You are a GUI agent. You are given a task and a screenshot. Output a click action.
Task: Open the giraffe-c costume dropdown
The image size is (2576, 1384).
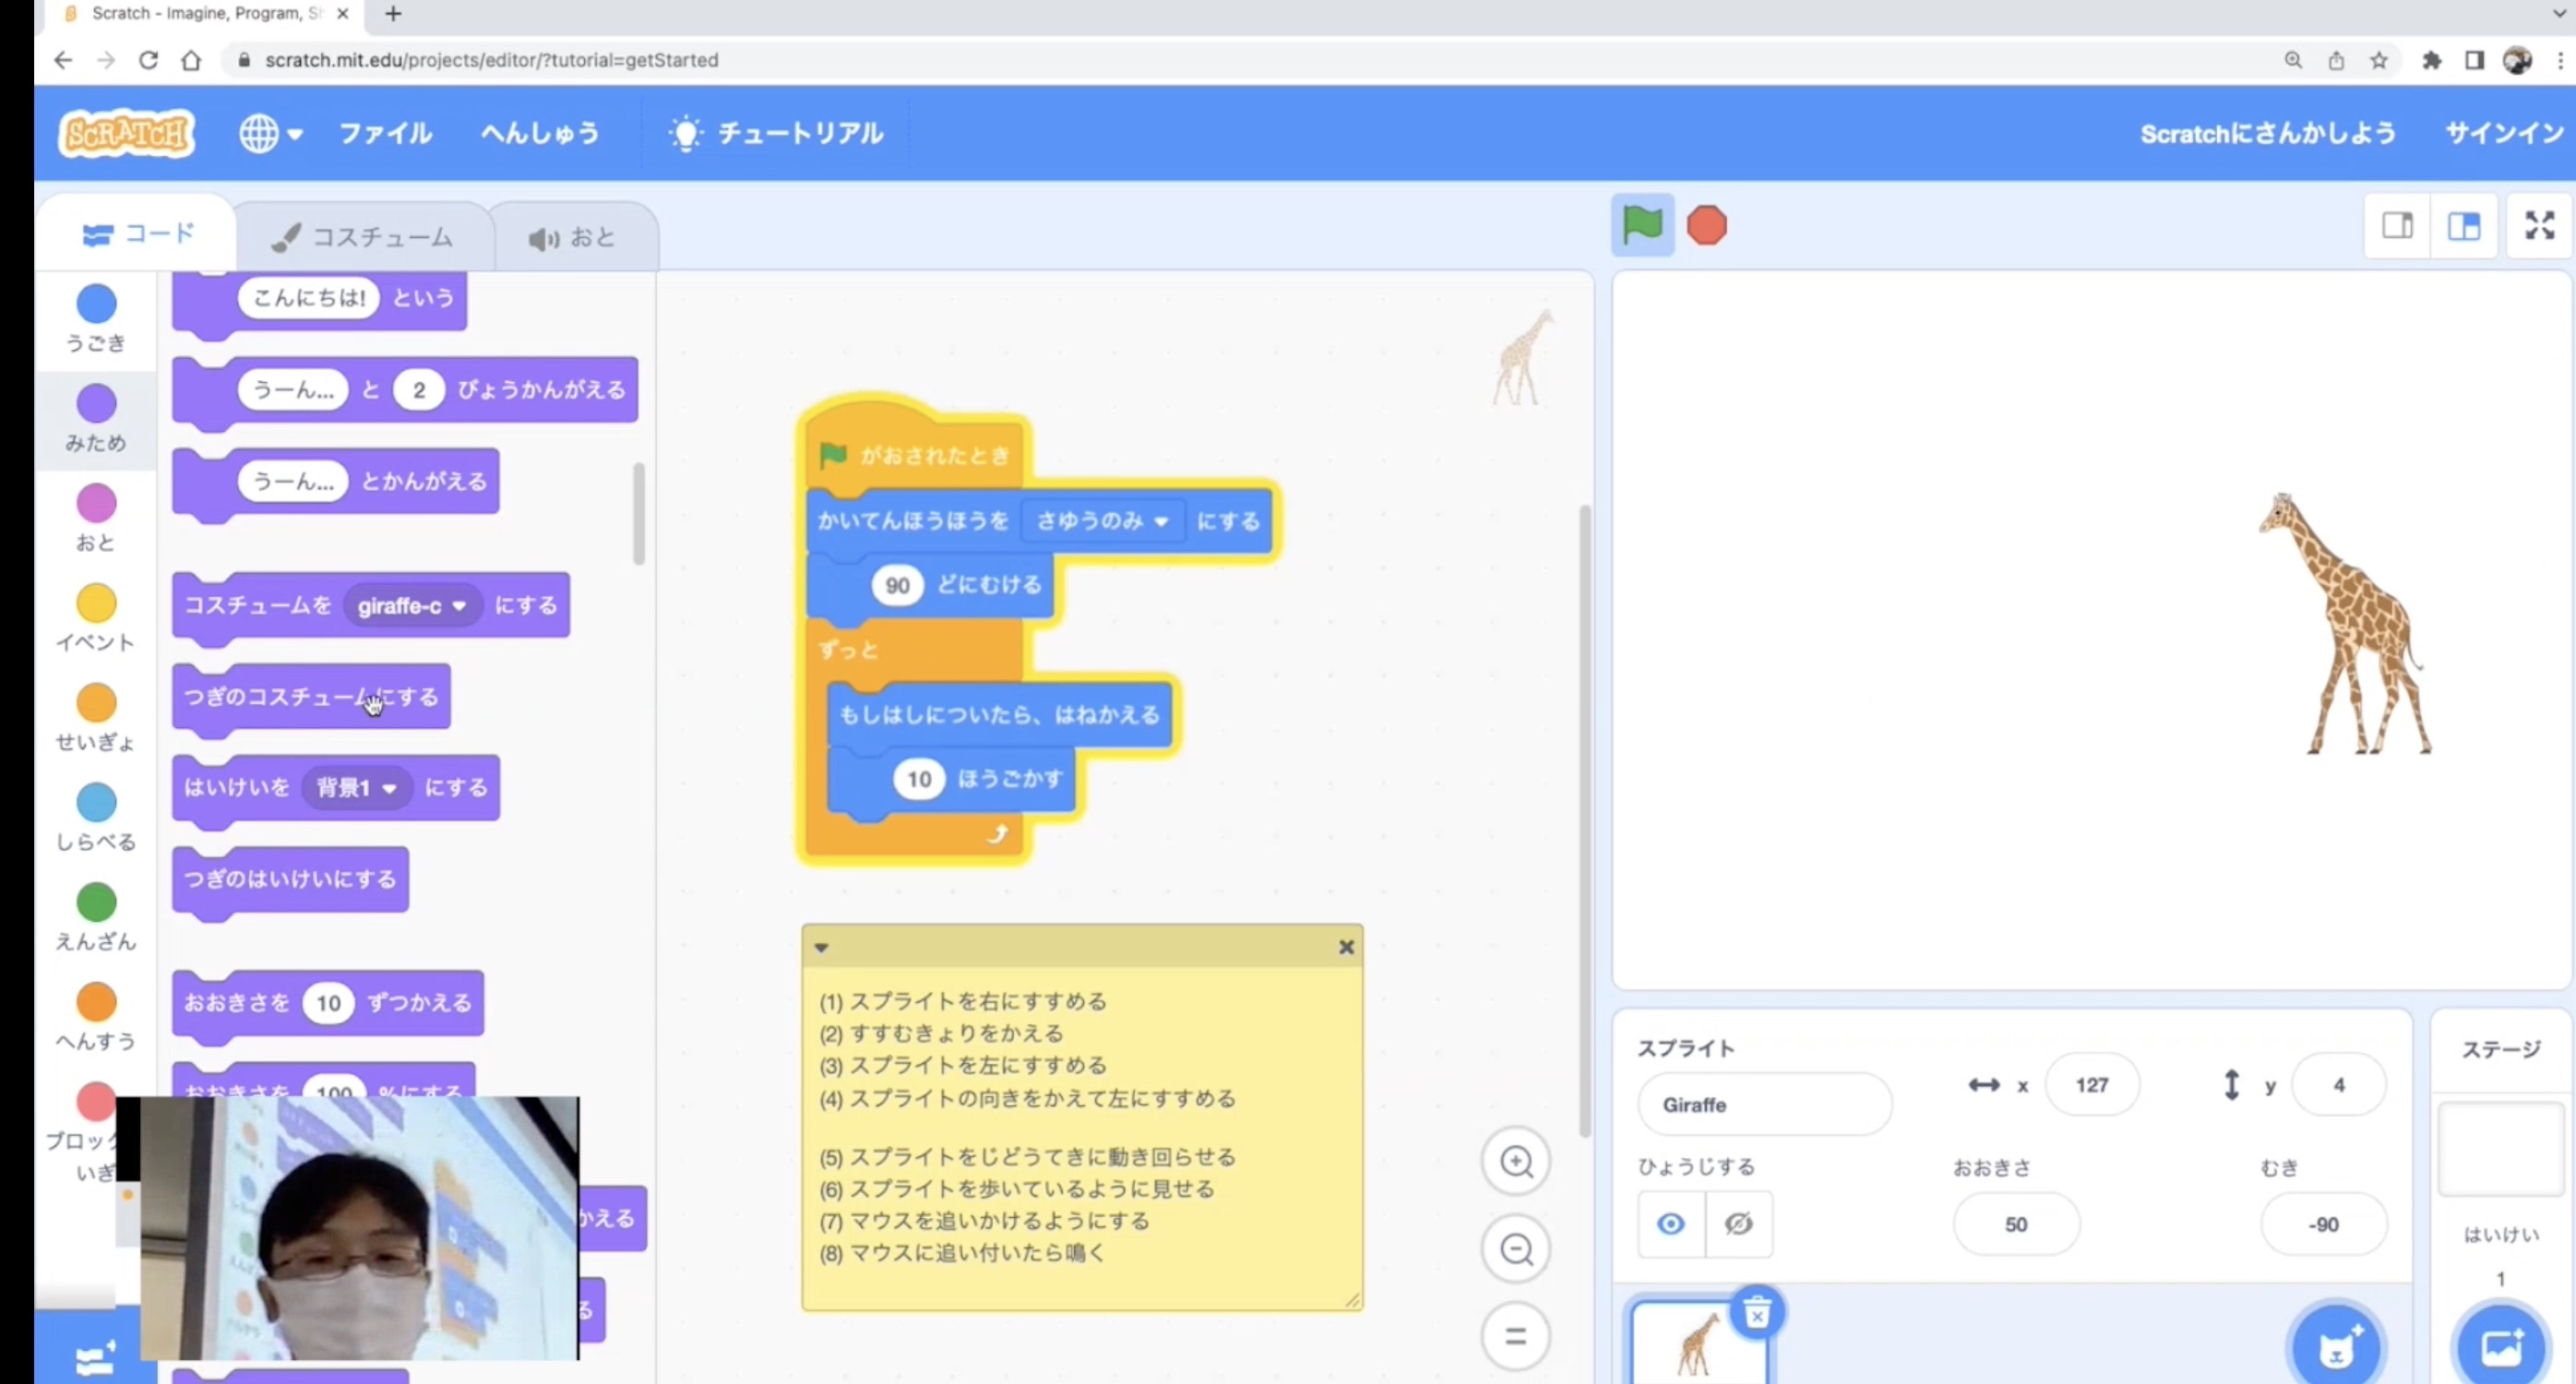pos(412,606)
